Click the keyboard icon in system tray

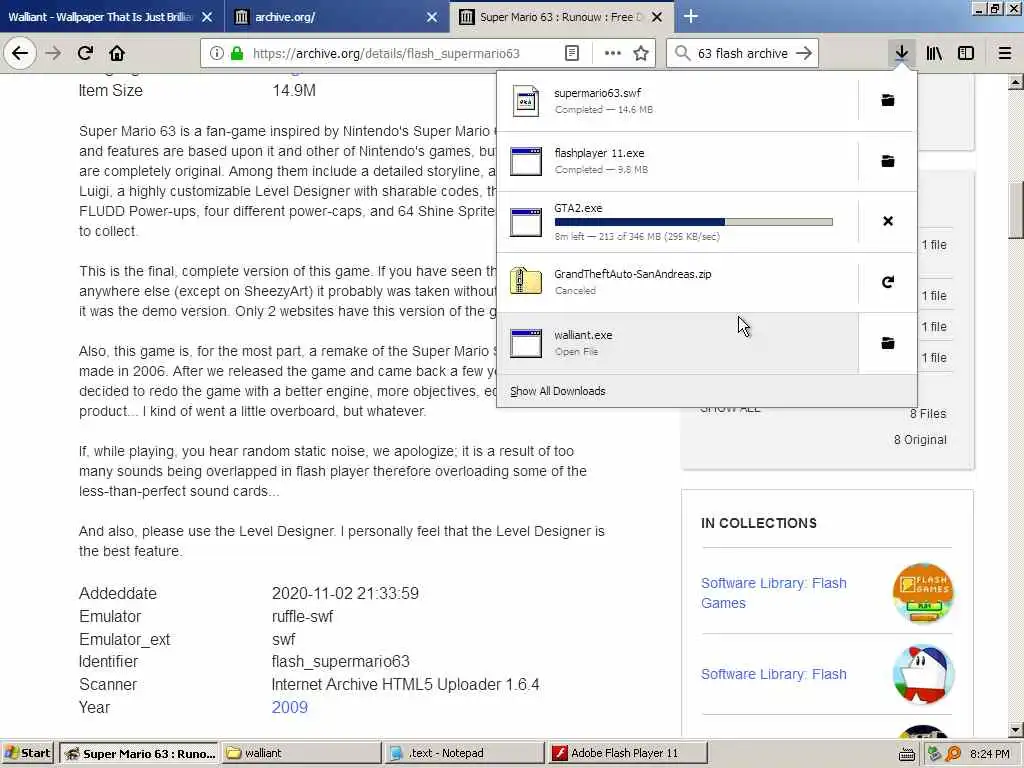(x=906, y=754)
